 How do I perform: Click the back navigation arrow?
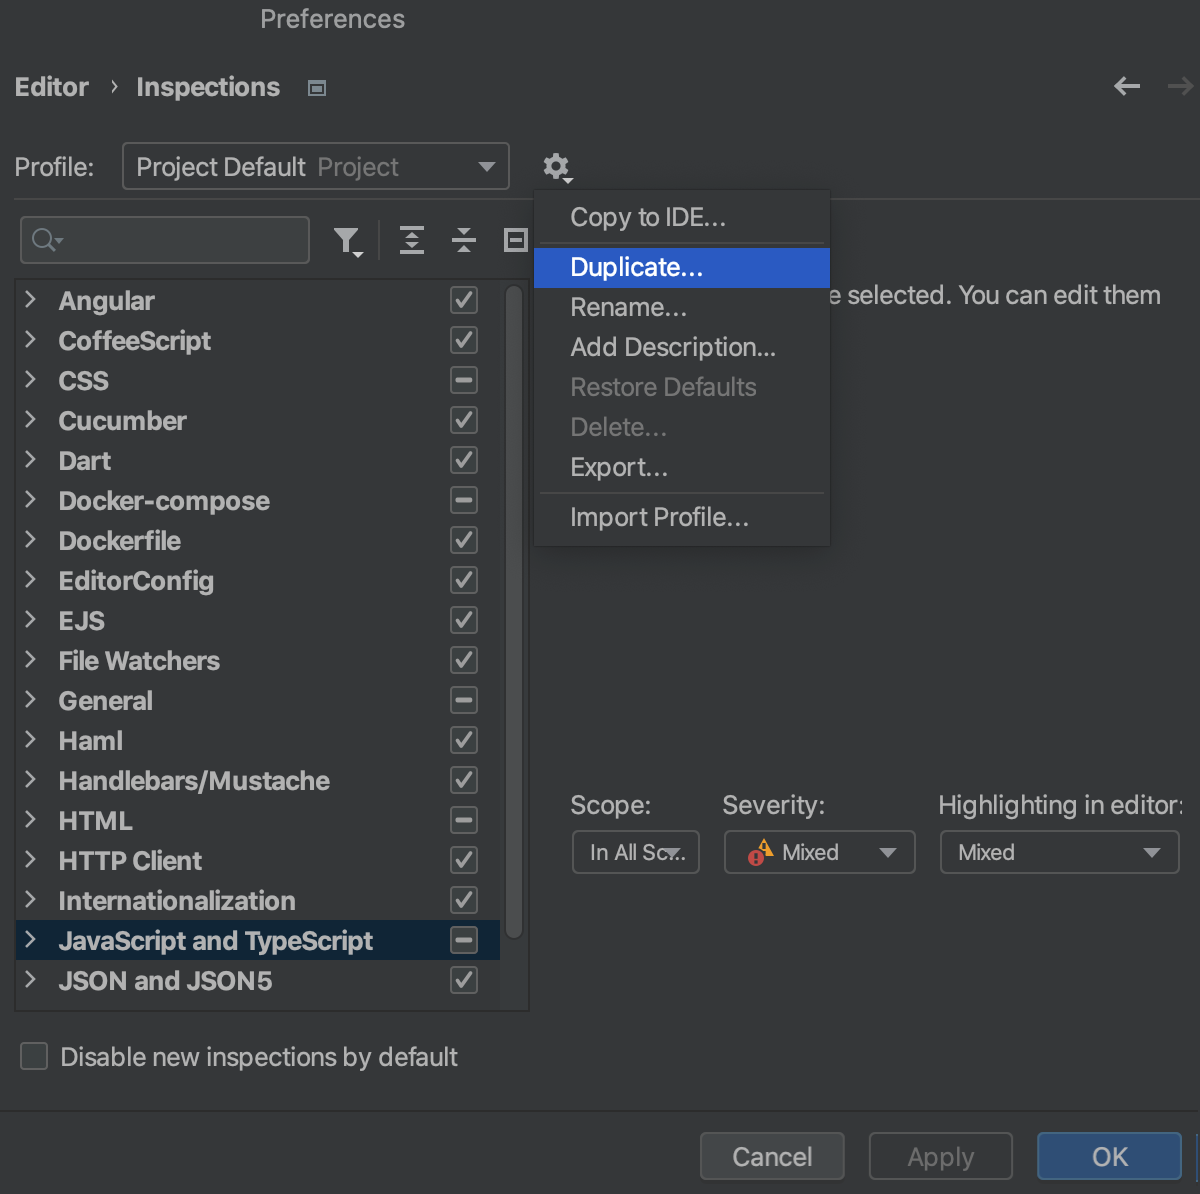tap(1126, 86)
